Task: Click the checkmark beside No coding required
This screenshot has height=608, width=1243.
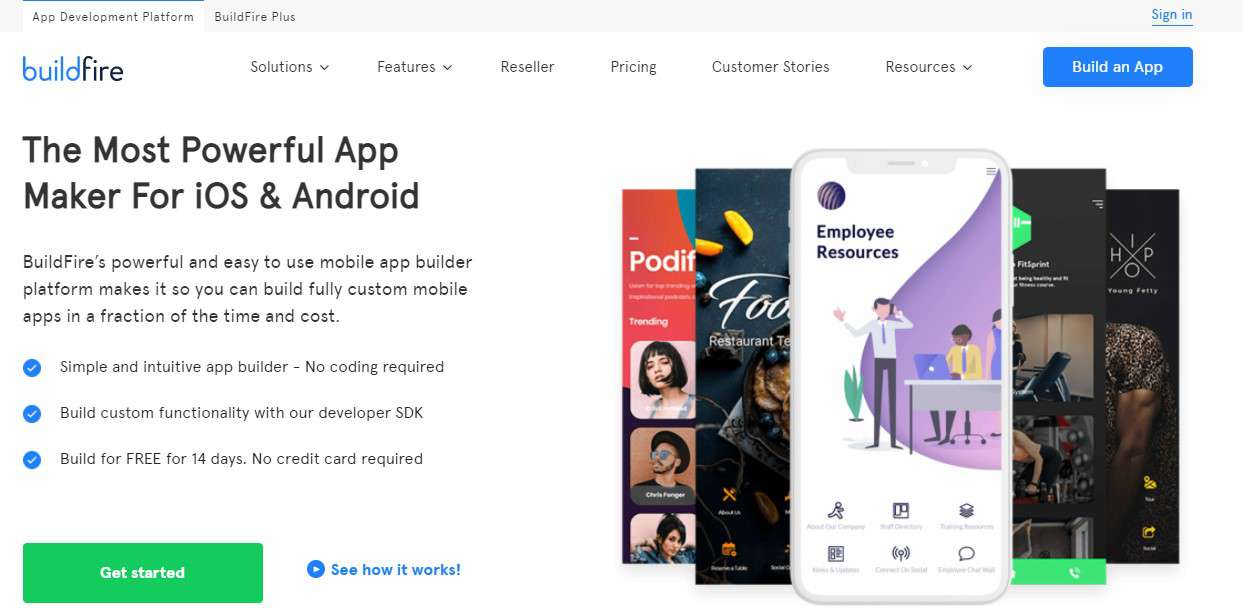Action: pyautogui.click(x=32, y=368)
